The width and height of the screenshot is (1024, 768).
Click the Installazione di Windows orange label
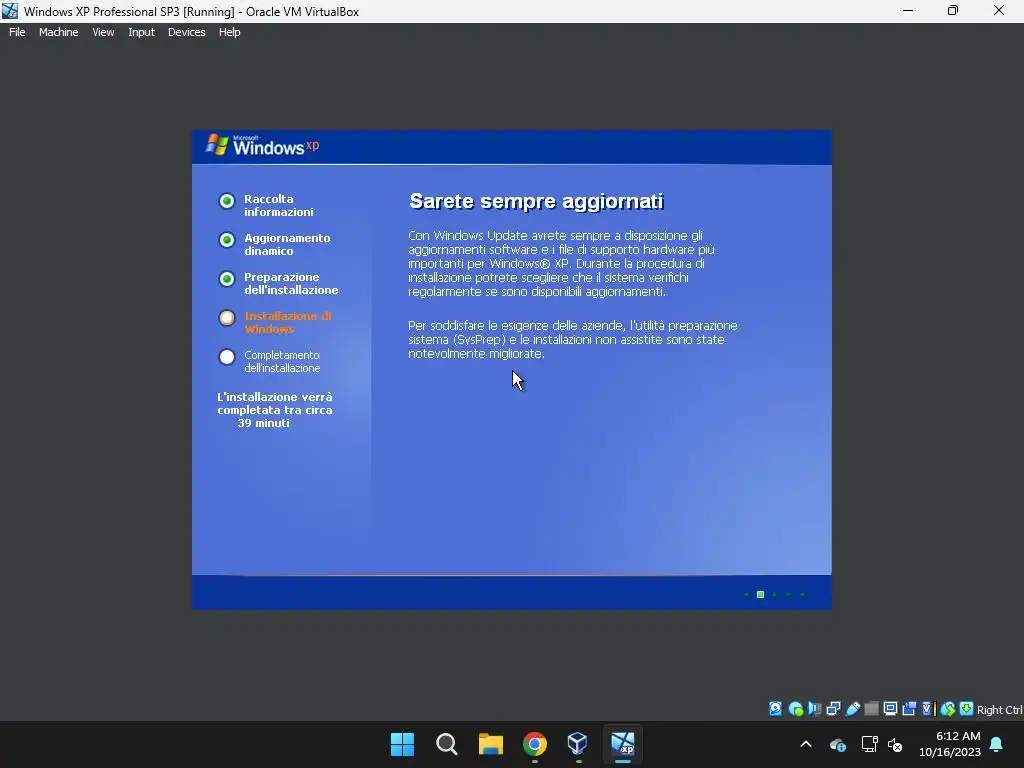tap(288, 323)
